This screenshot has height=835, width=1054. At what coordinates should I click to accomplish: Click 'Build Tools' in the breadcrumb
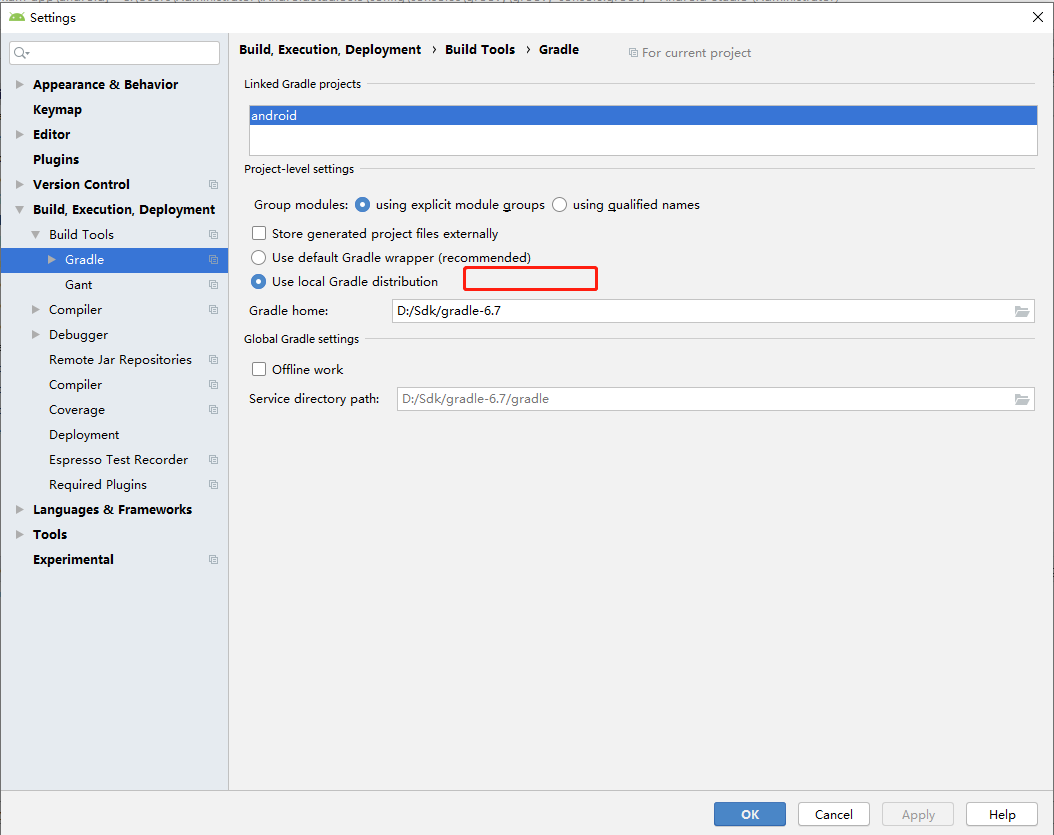(480, 50)
